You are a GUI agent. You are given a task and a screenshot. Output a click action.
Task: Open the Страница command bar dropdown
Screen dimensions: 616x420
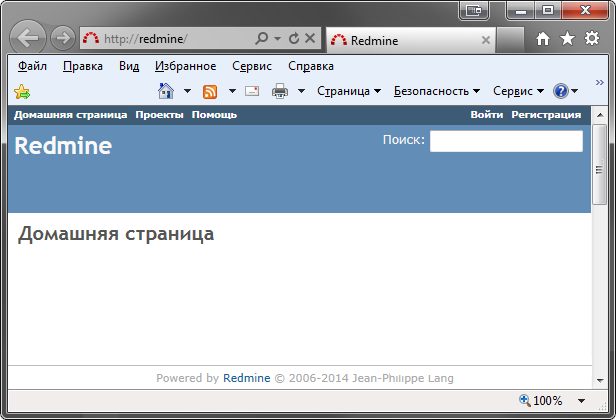coord(349,91)
